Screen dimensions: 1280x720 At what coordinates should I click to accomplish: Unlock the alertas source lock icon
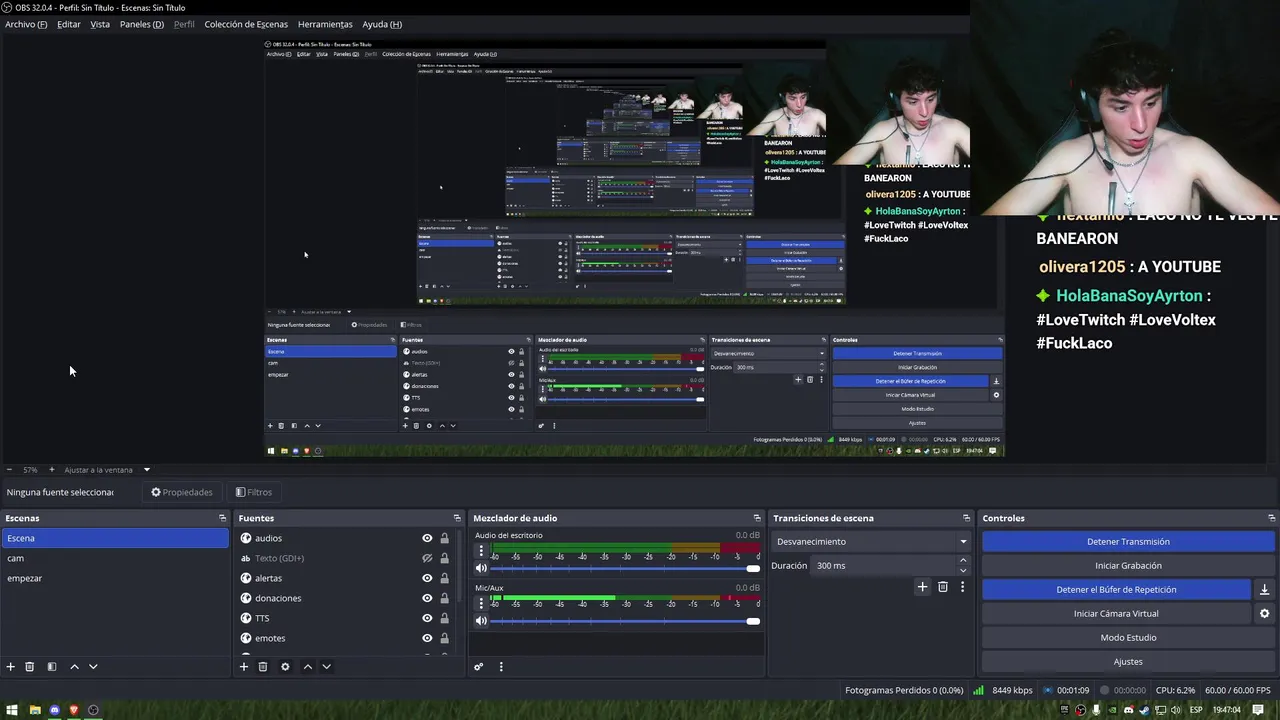point(444,578)
